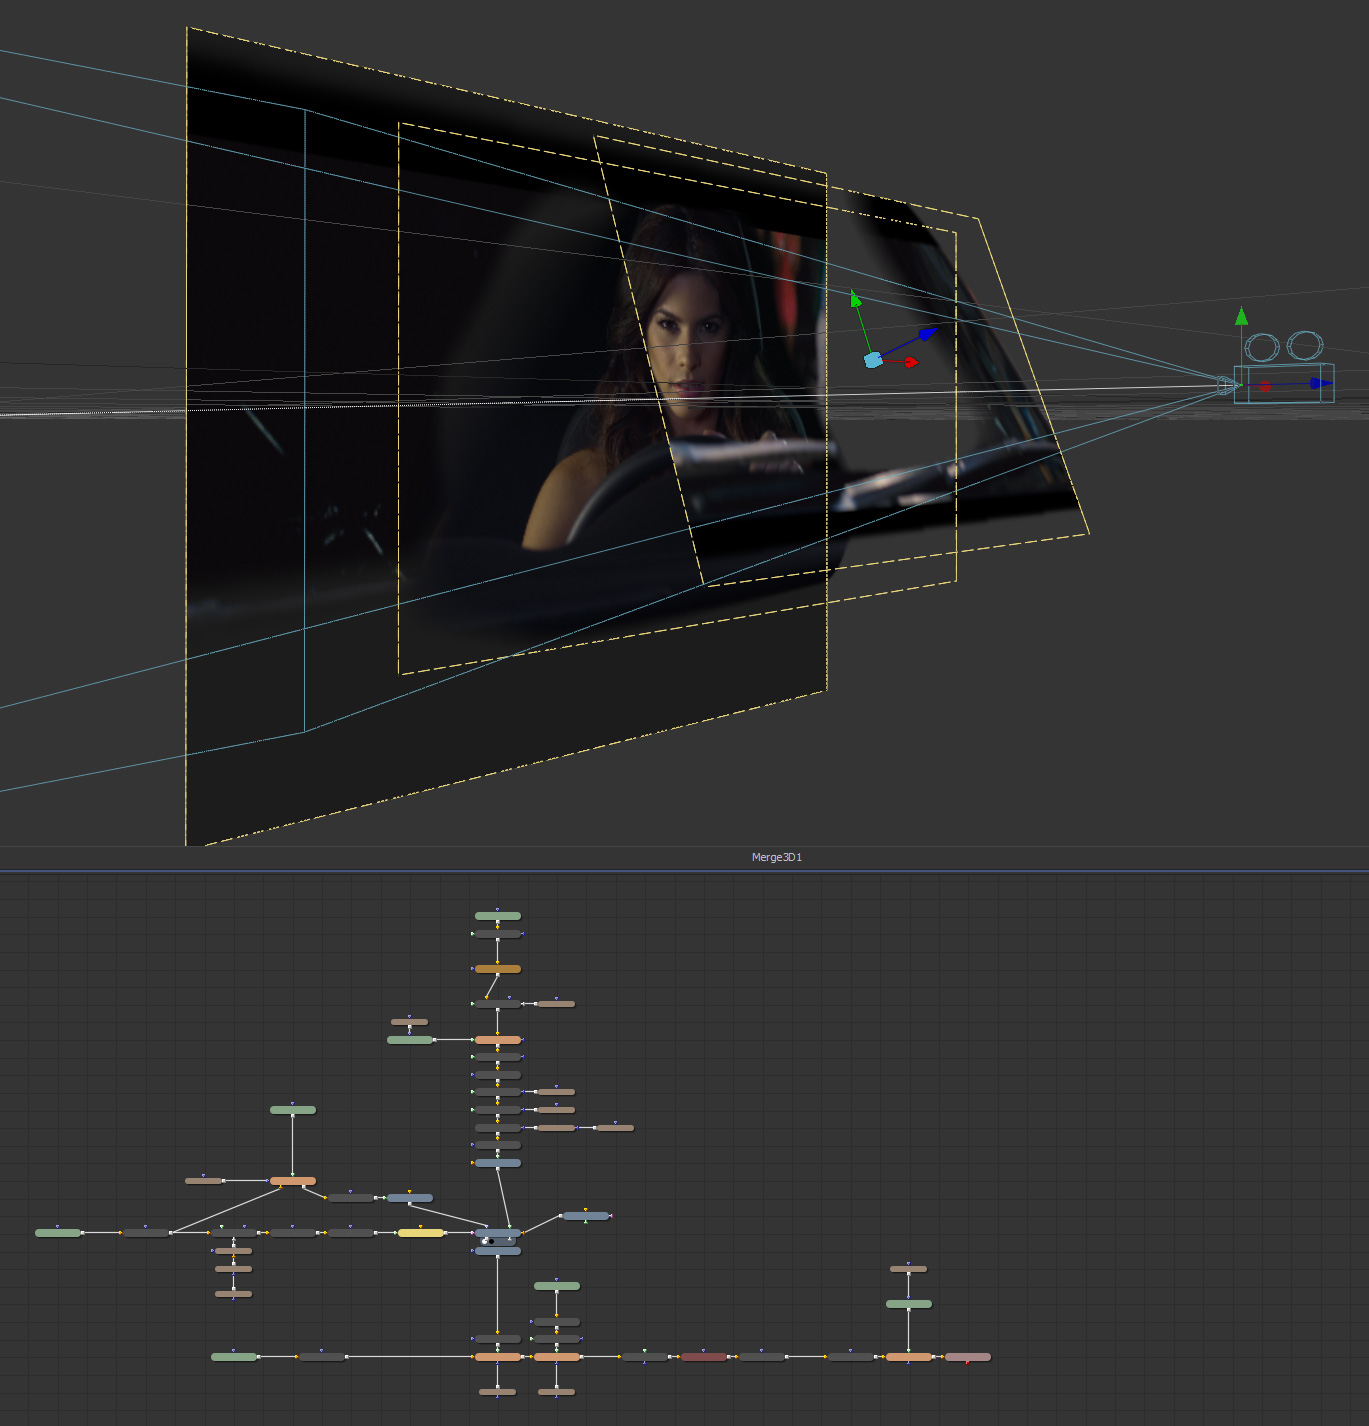
Task: Click the camera lens at the frustum apex
Action: [1226, 385]
